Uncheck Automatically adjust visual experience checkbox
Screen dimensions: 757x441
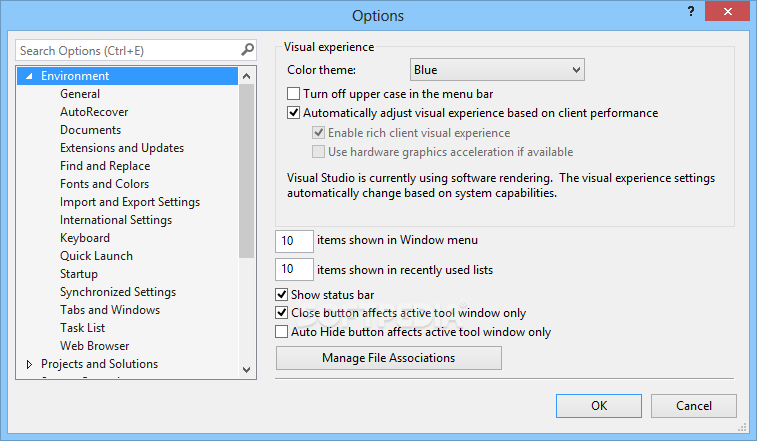coord(293,113)
